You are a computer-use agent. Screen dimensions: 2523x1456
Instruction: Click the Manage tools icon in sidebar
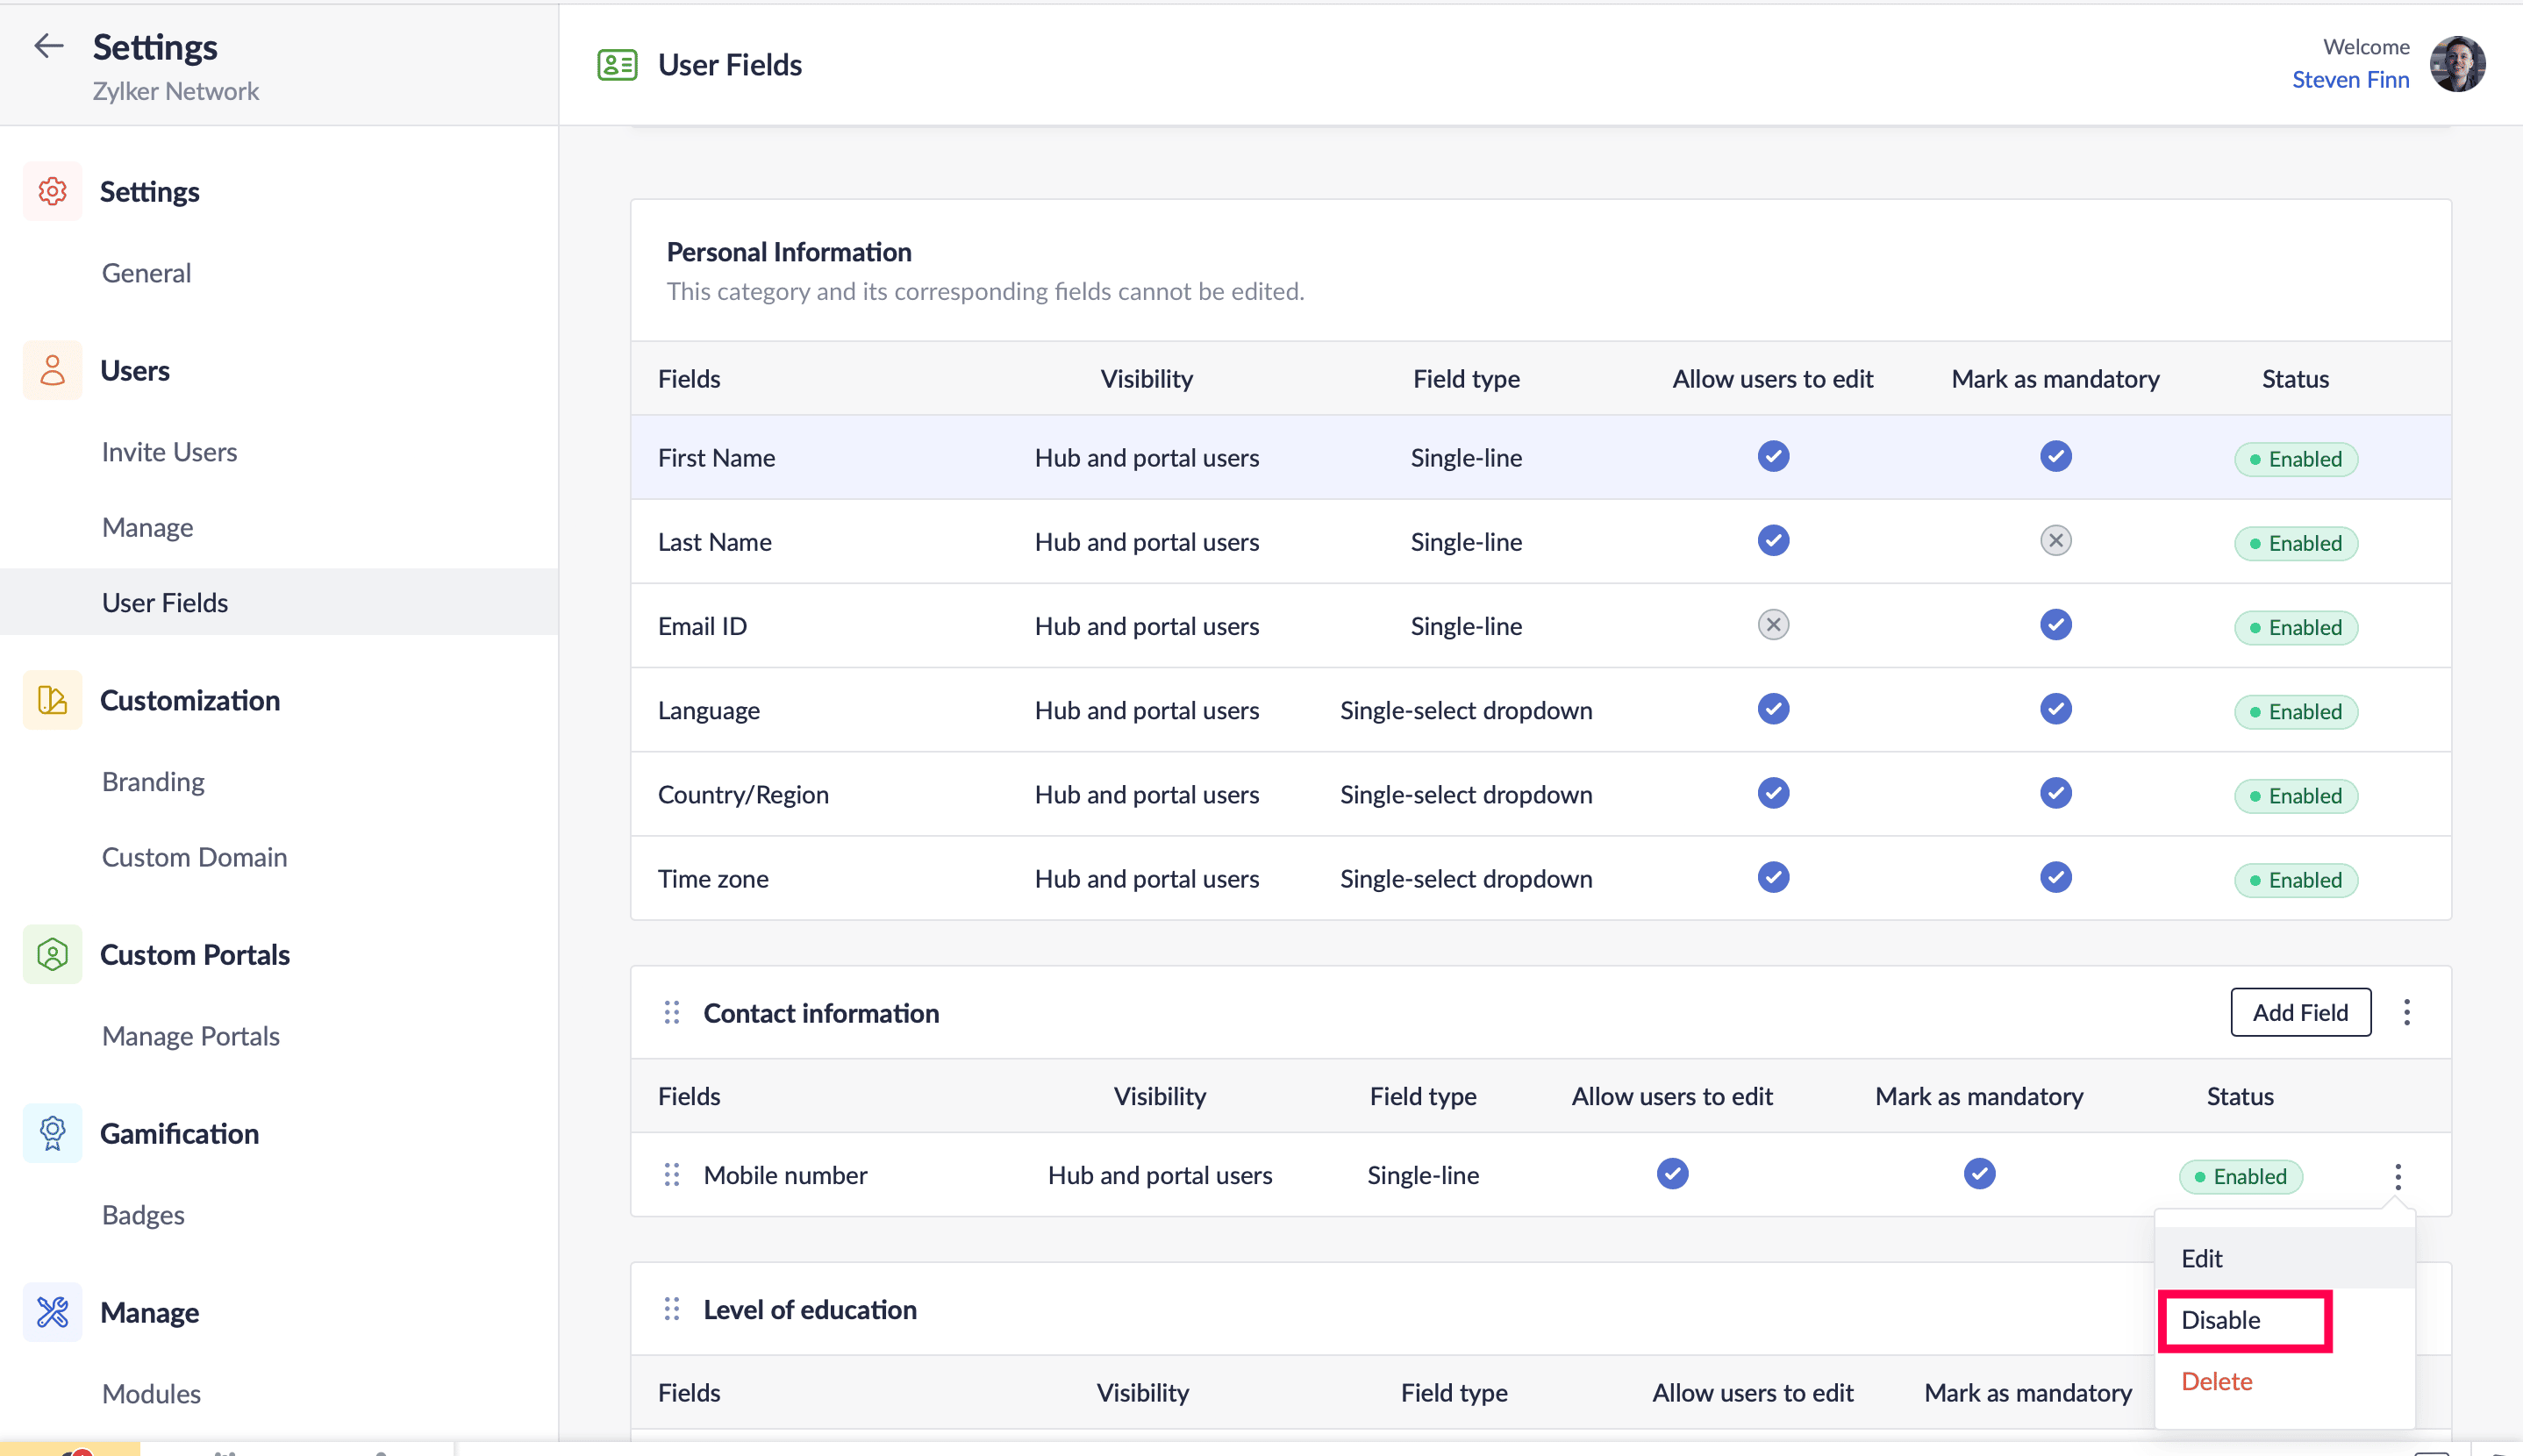tap(52, 1312)
